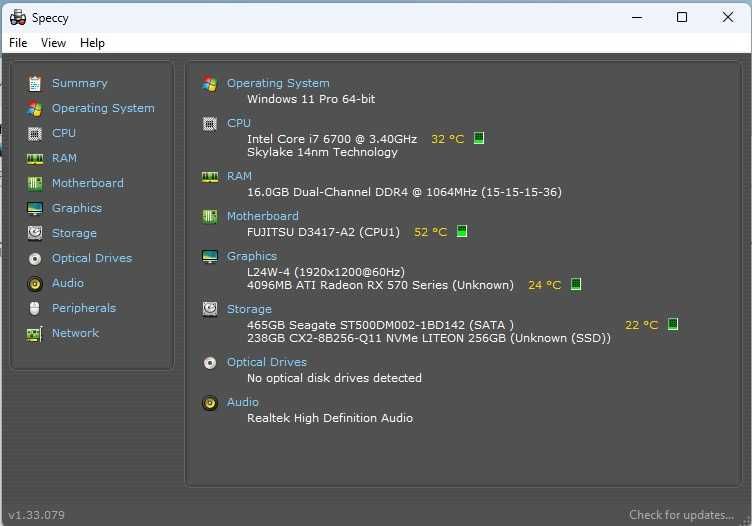Viewport: 752px width, 526px height.
Task: Click the Storage hard drive icon in sidebar
Action: pos(35,233)
